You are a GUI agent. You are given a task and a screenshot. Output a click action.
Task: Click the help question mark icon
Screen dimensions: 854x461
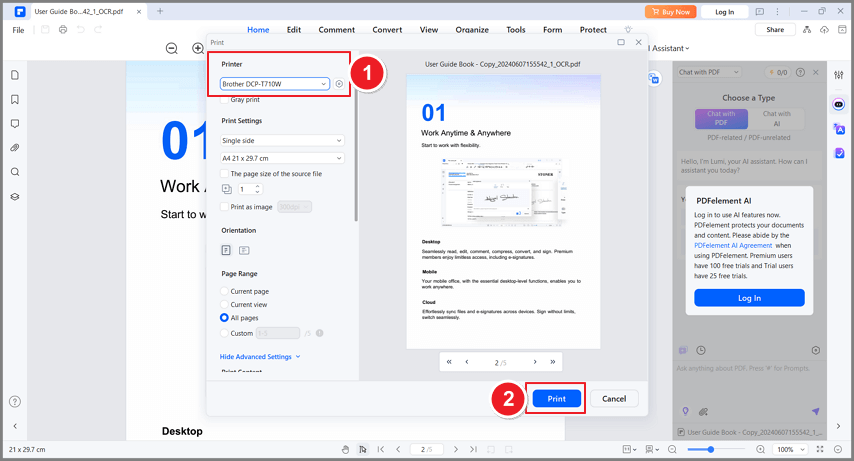tap(15, 402)
